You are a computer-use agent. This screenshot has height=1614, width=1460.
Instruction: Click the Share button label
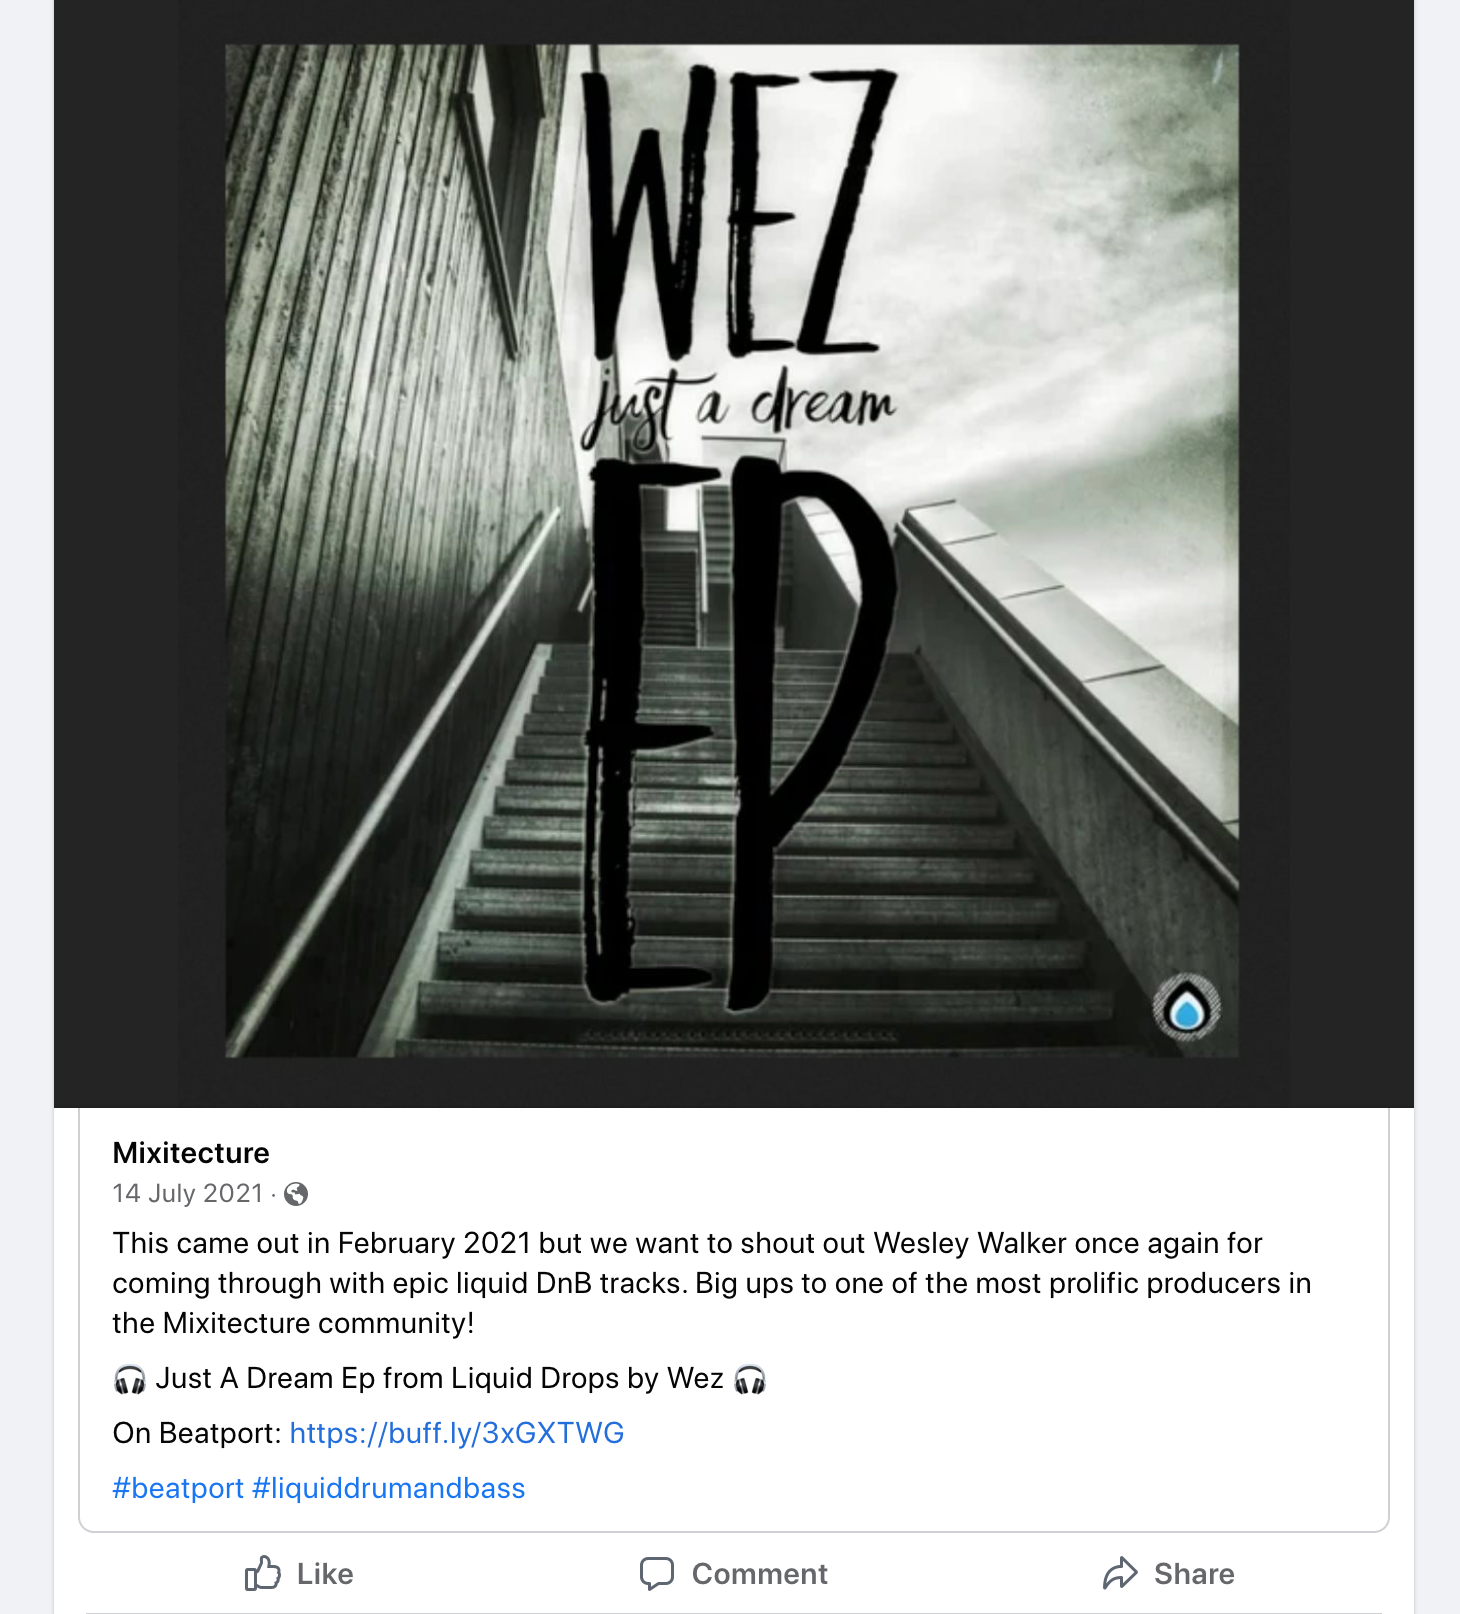tap(1194, 1574)
